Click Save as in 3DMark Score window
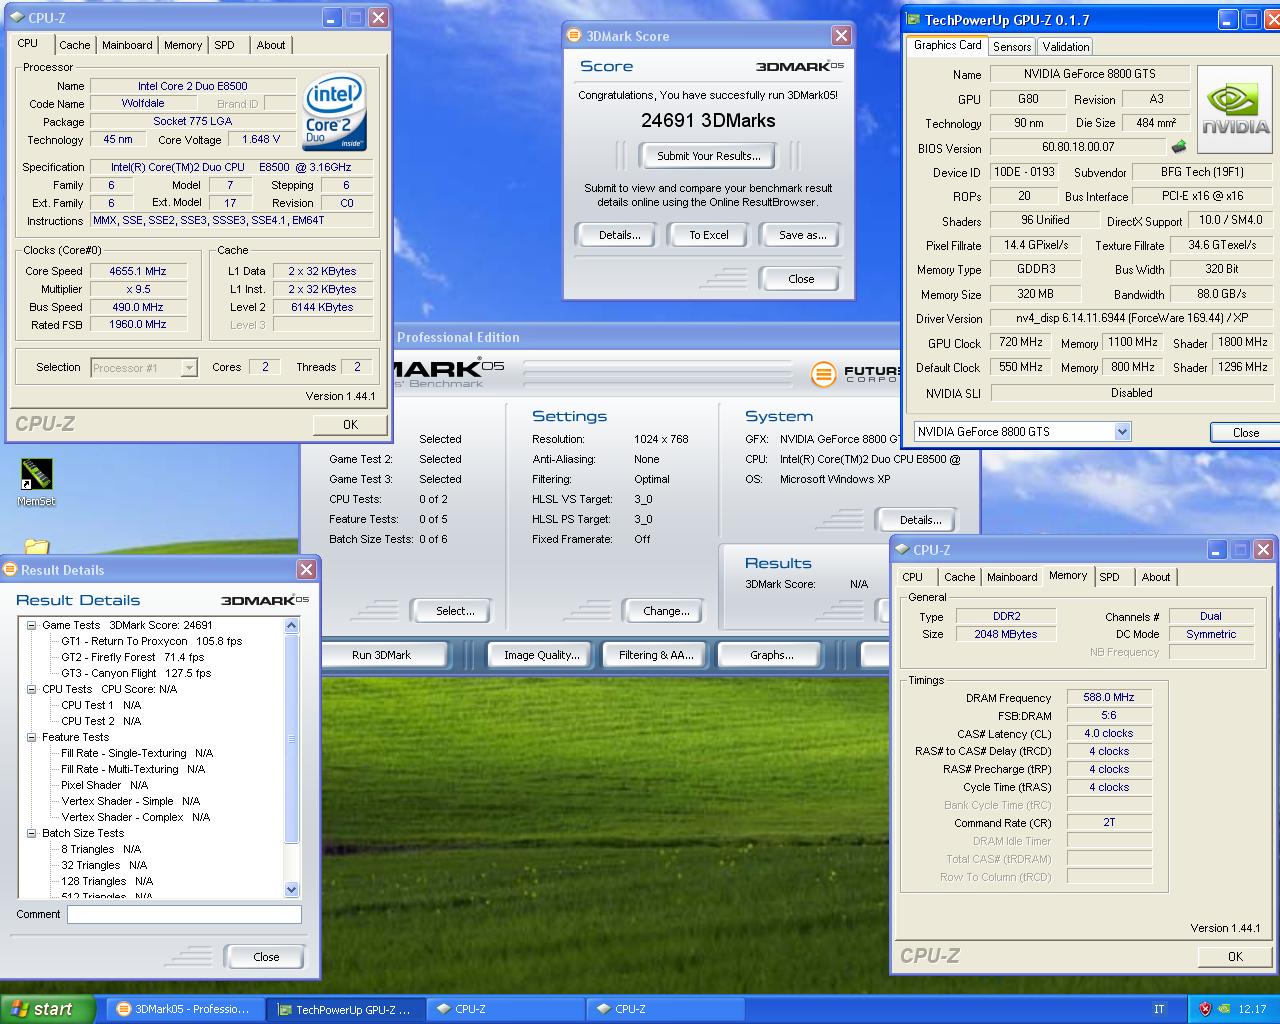The height and width of the screenshot is (1024, 1280). (803, 235)
